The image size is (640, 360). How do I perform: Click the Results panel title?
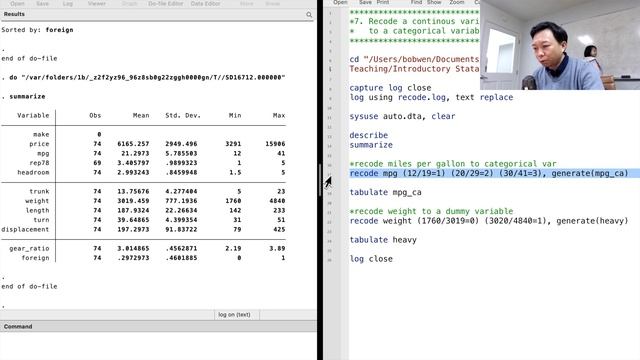(x=14, y=14)
